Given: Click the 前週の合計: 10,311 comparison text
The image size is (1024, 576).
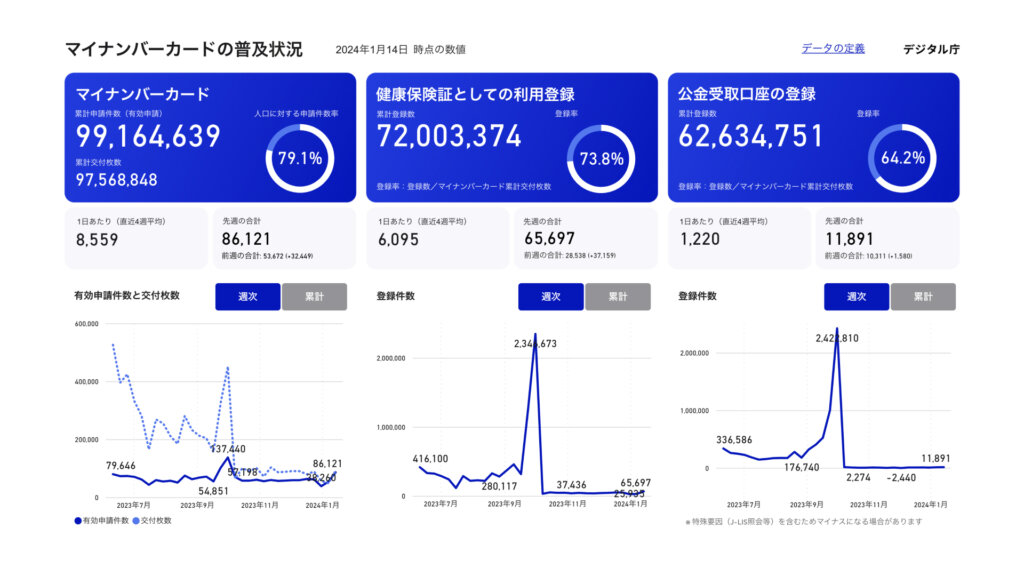Looking at the screenshot, I should 869,256.
